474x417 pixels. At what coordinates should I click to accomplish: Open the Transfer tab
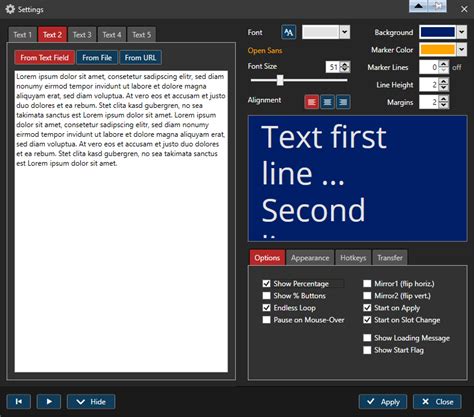point(390,258)
